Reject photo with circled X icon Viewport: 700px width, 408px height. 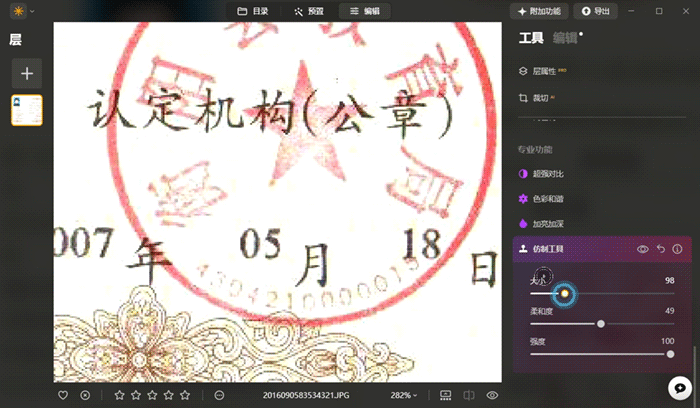[85, 395]
